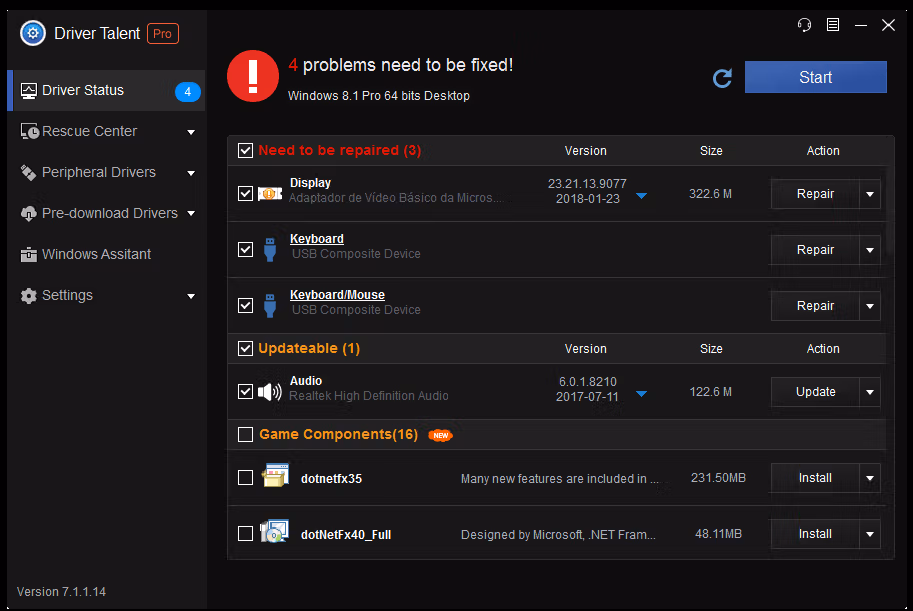Open Pre-download Drivers section

click(x=107, y=214)
